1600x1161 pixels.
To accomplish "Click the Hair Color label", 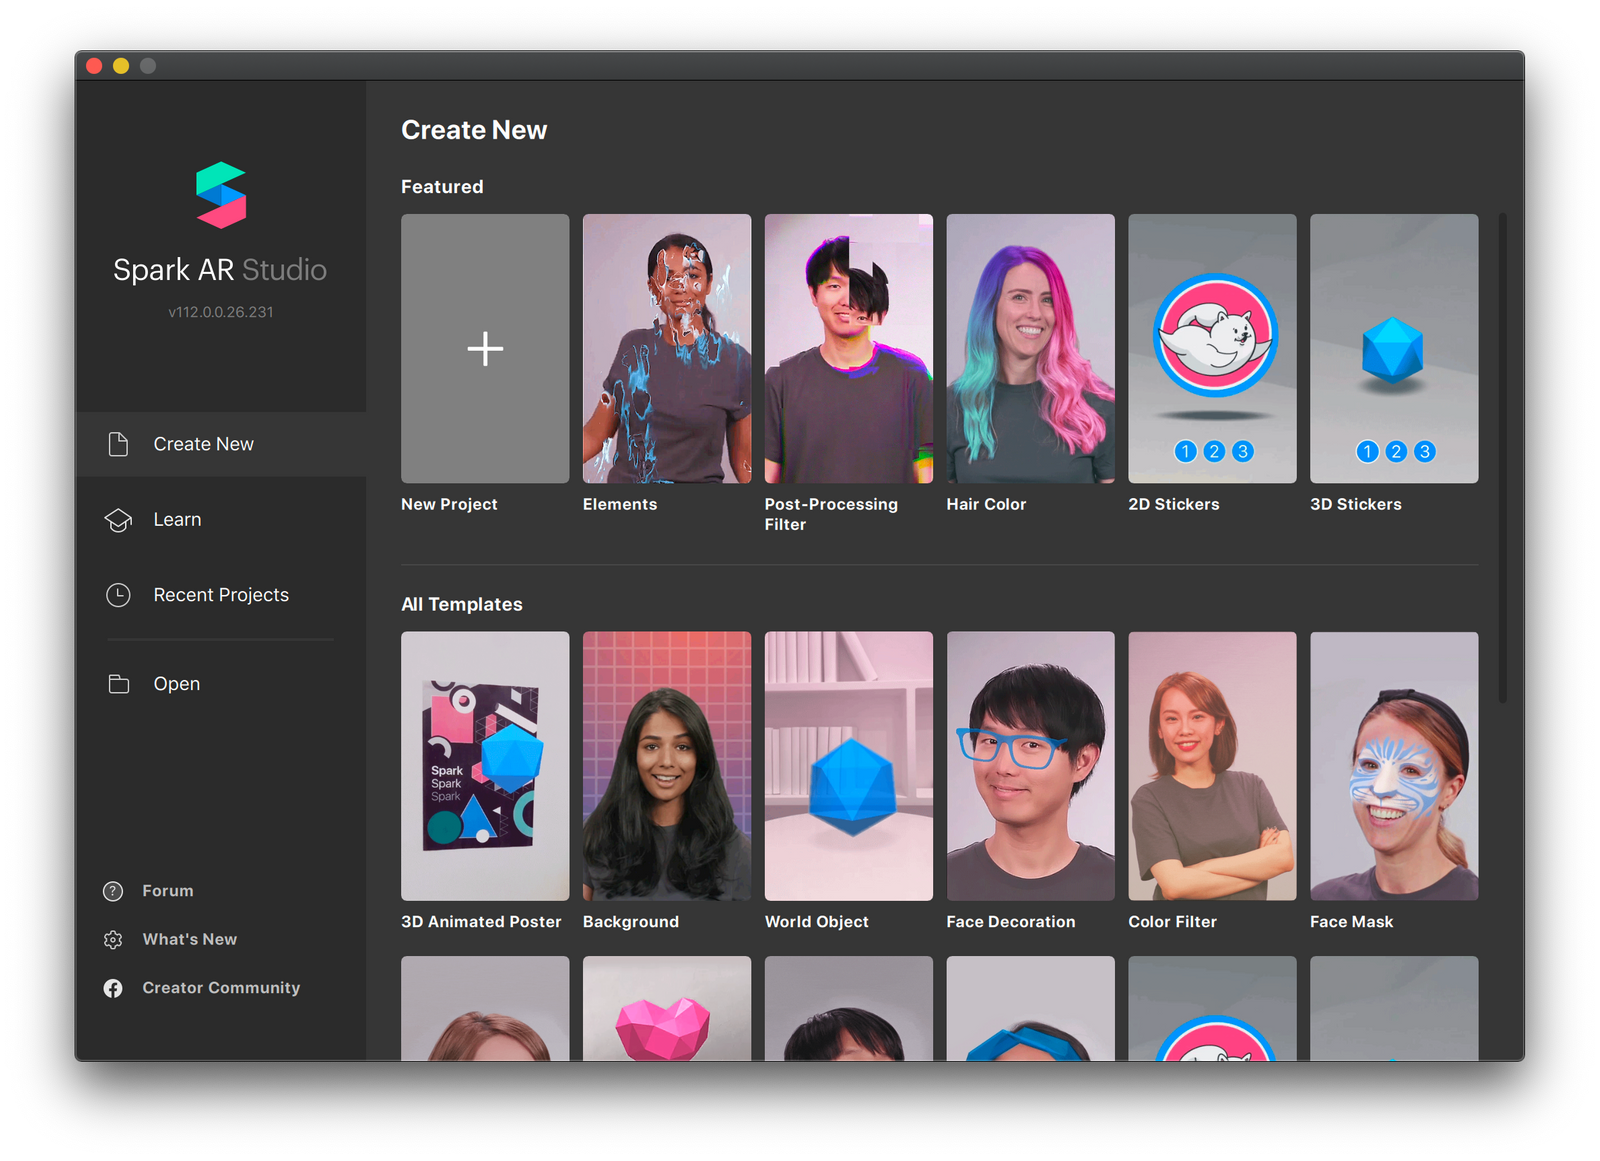I will click(x=986, y=505).
